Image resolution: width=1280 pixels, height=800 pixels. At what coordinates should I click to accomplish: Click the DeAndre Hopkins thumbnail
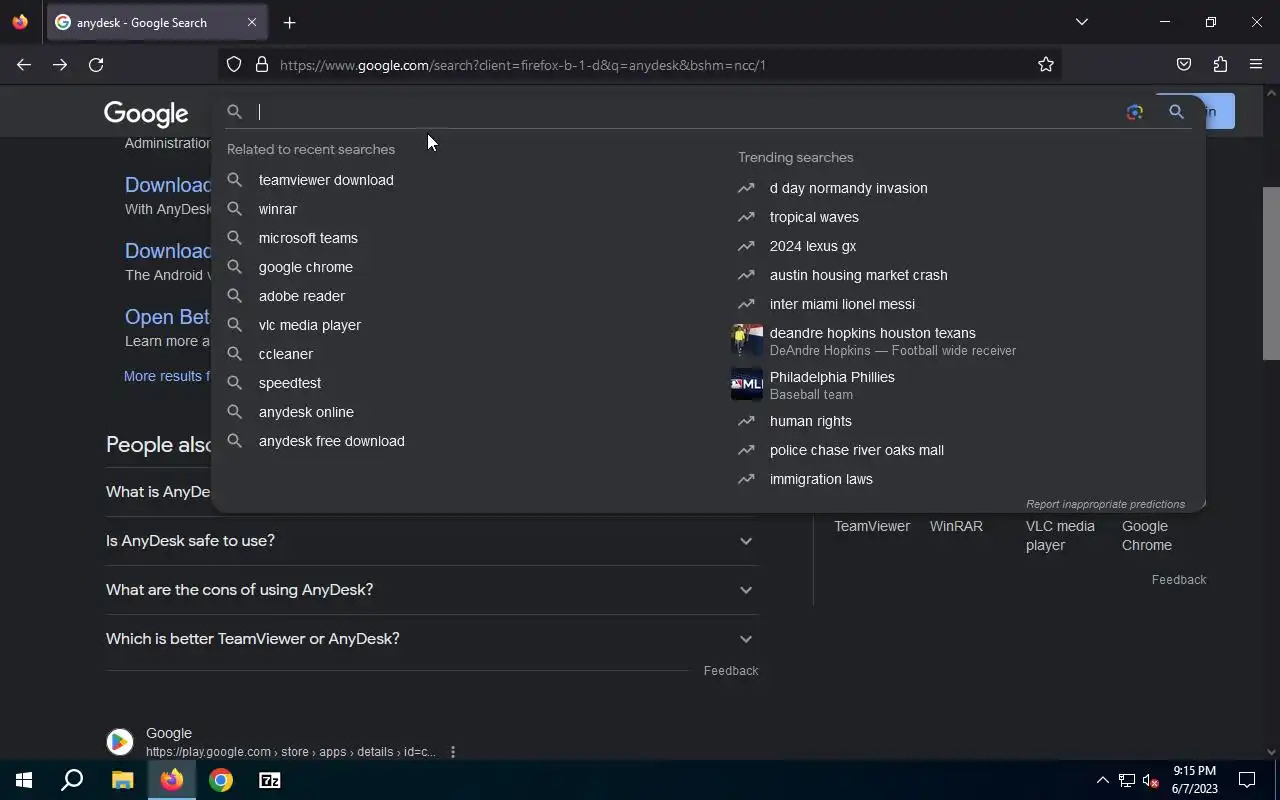tap(747, 341)
